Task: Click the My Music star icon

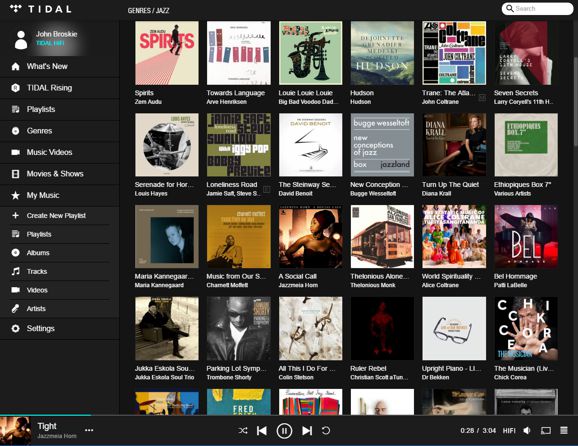Action: coord(15,195)
